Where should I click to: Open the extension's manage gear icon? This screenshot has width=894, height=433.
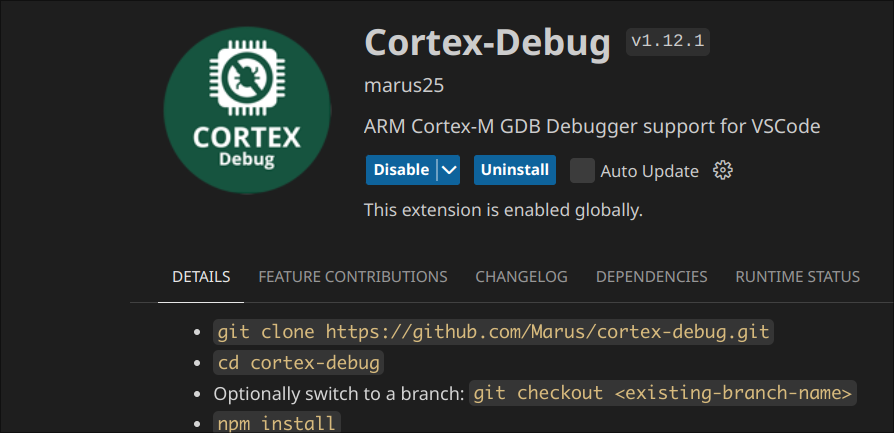[722, 171]
